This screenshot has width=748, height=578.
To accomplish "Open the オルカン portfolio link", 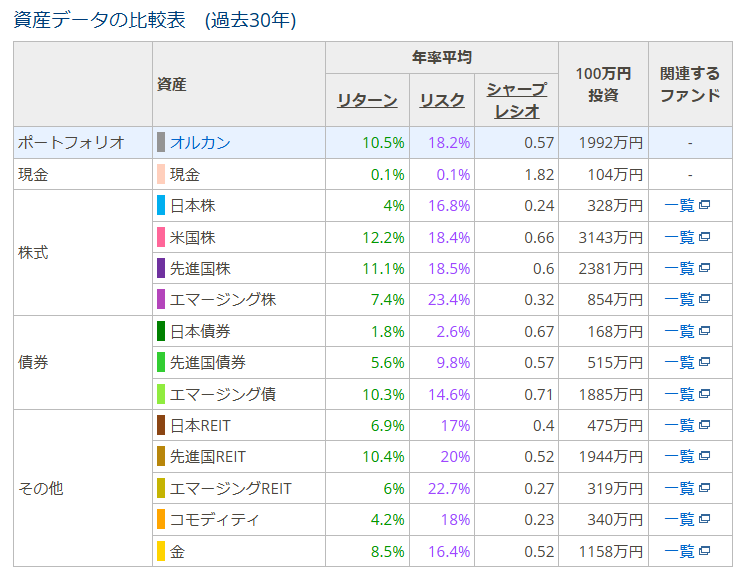I will (200, 143).
